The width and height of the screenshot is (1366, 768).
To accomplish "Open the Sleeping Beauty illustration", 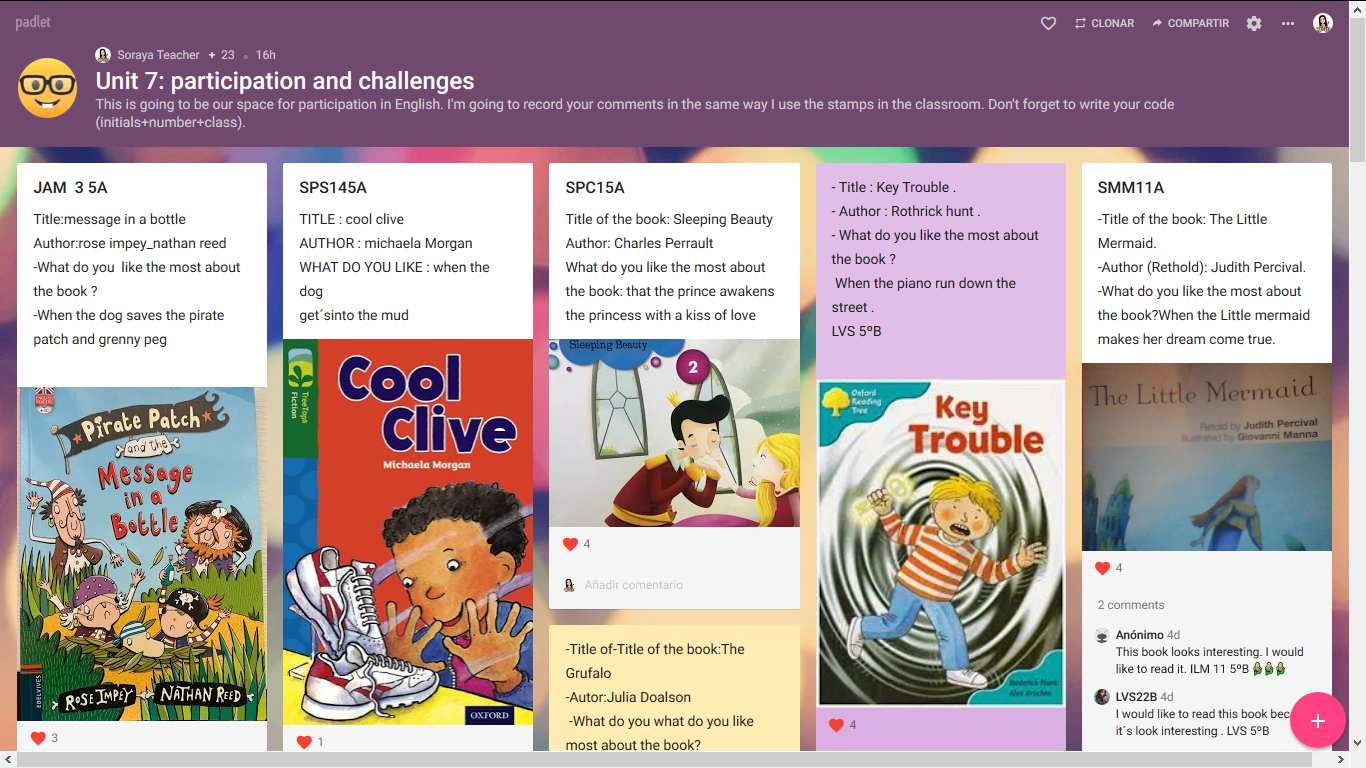I will [674, 433].
